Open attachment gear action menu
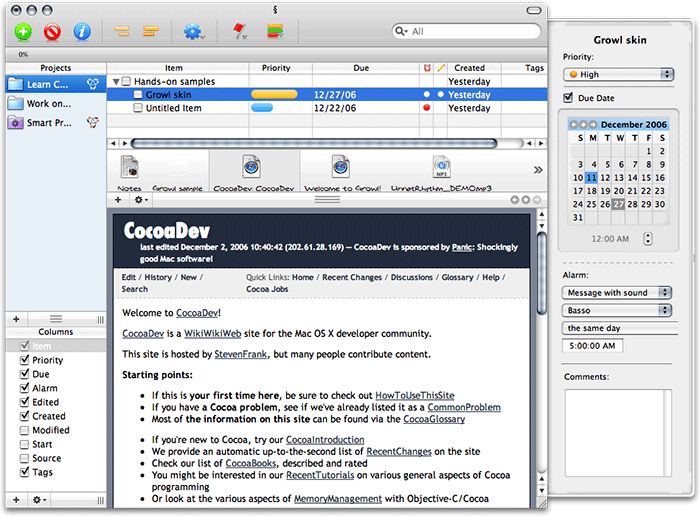 (x=141, y=200)
